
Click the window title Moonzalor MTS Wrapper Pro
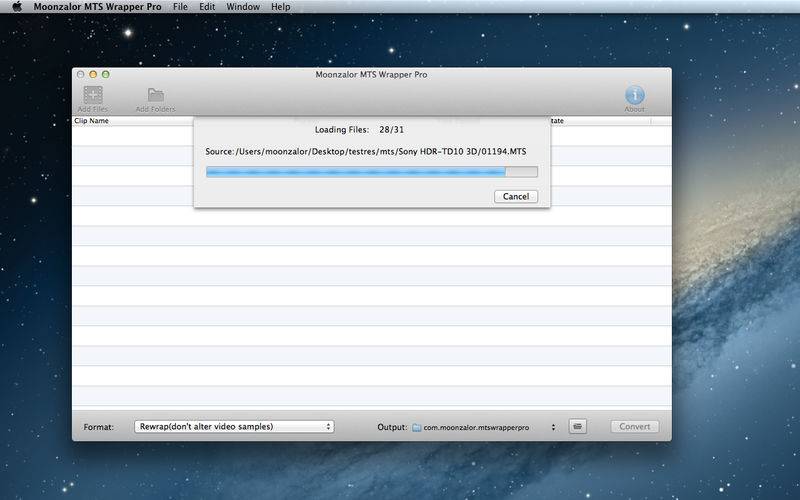[x=371, y=74]
